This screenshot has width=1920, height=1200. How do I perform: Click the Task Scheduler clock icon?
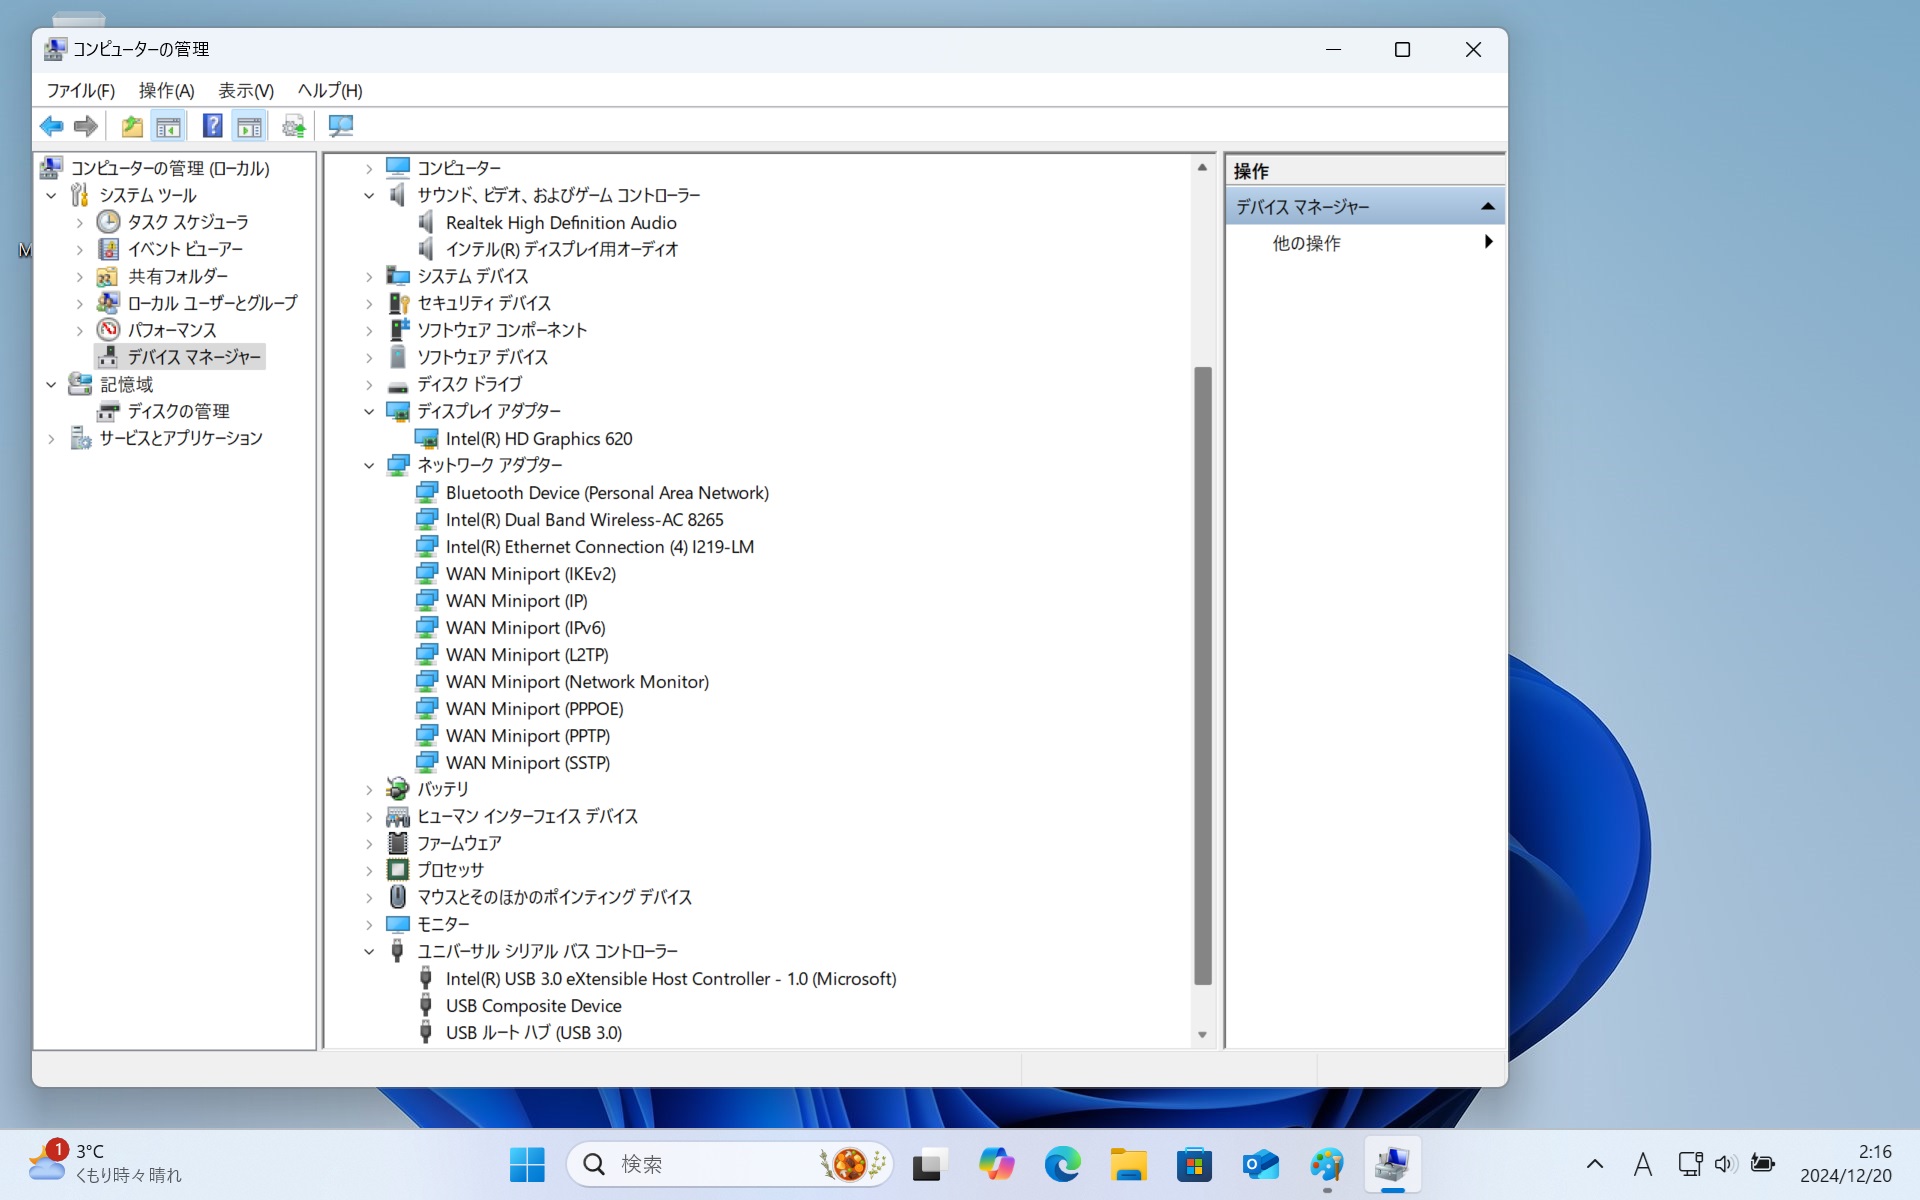pos(108,222)
